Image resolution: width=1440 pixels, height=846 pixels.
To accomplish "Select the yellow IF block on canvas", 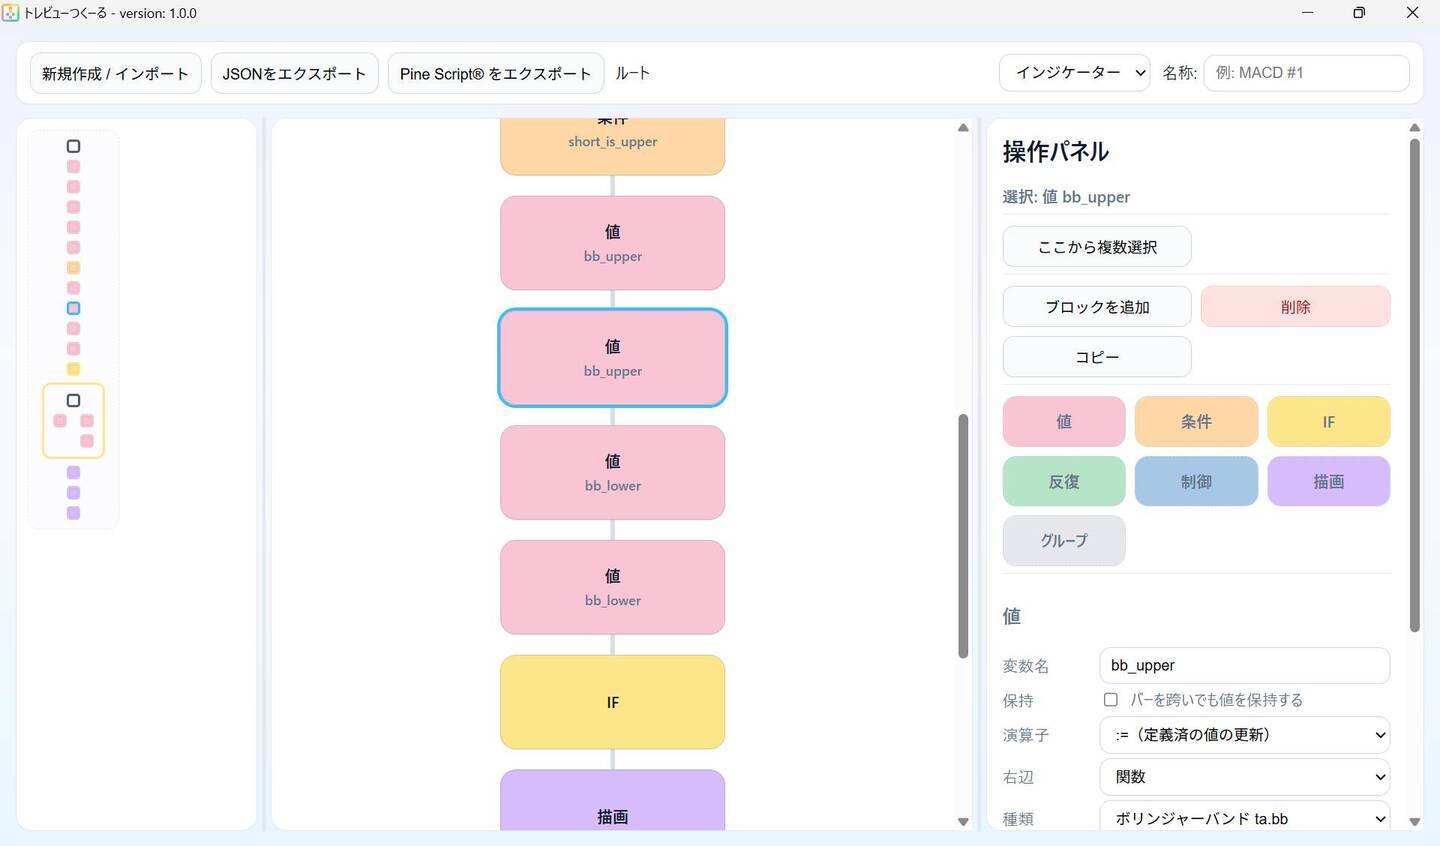I will point(612,702).
